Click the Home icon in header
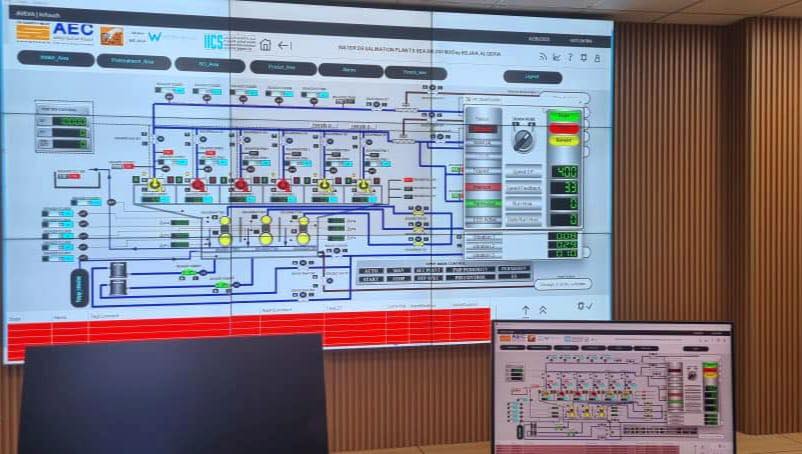 point(265,44)
